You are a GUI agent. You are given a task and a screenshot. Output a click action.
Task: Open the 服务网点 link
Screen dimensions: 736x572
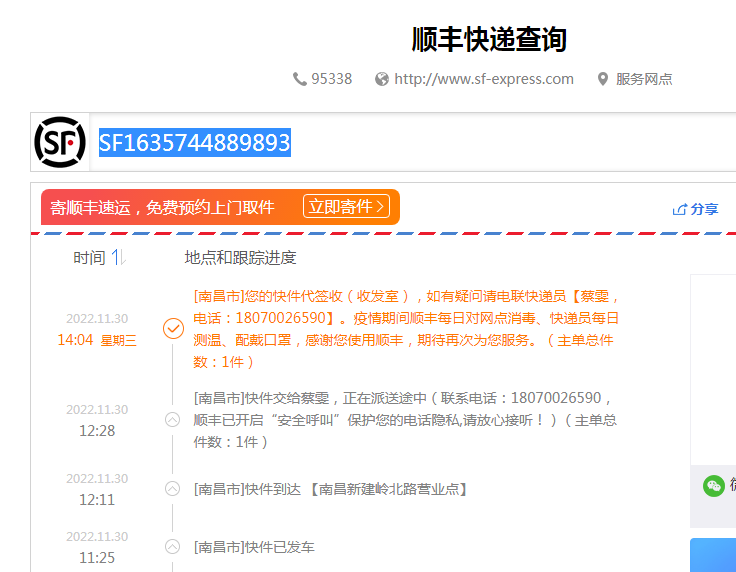644,79
